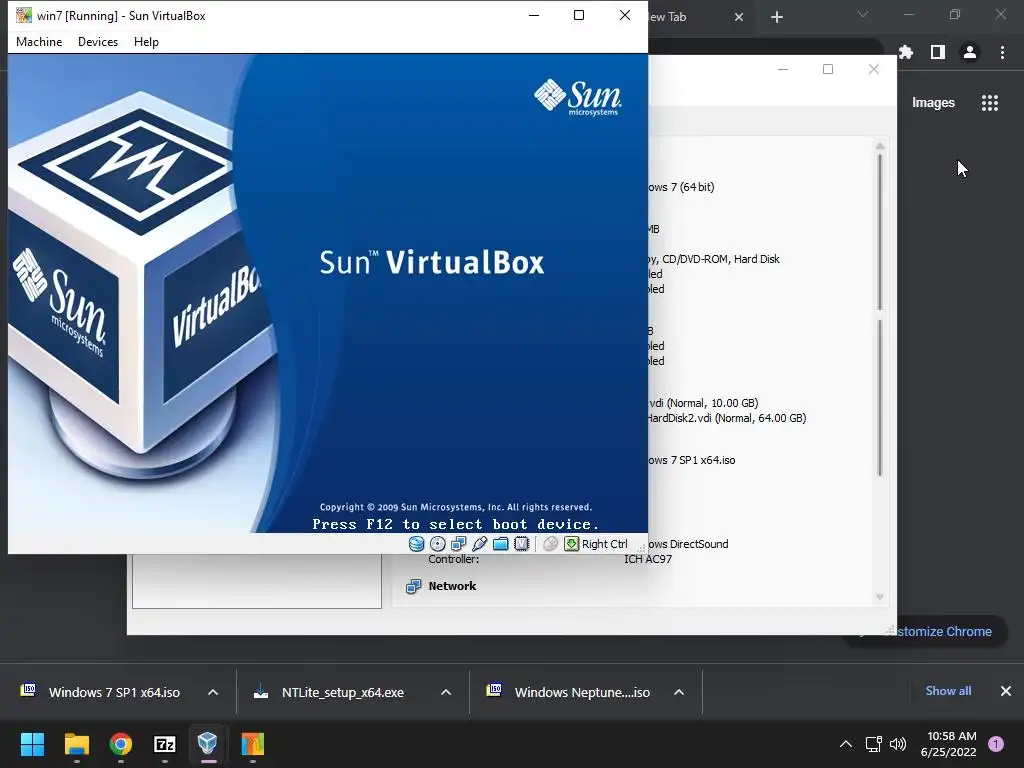Click the Network section icon in details

(x=413, y=586)
